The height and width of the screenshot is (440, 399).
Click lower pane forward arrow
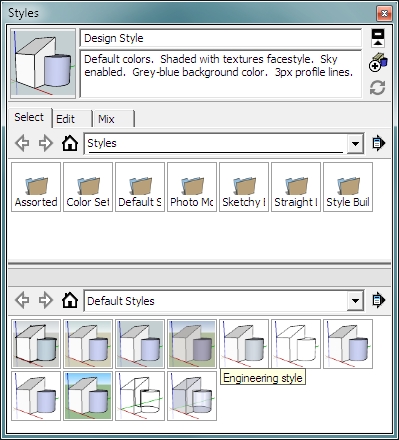46,300
